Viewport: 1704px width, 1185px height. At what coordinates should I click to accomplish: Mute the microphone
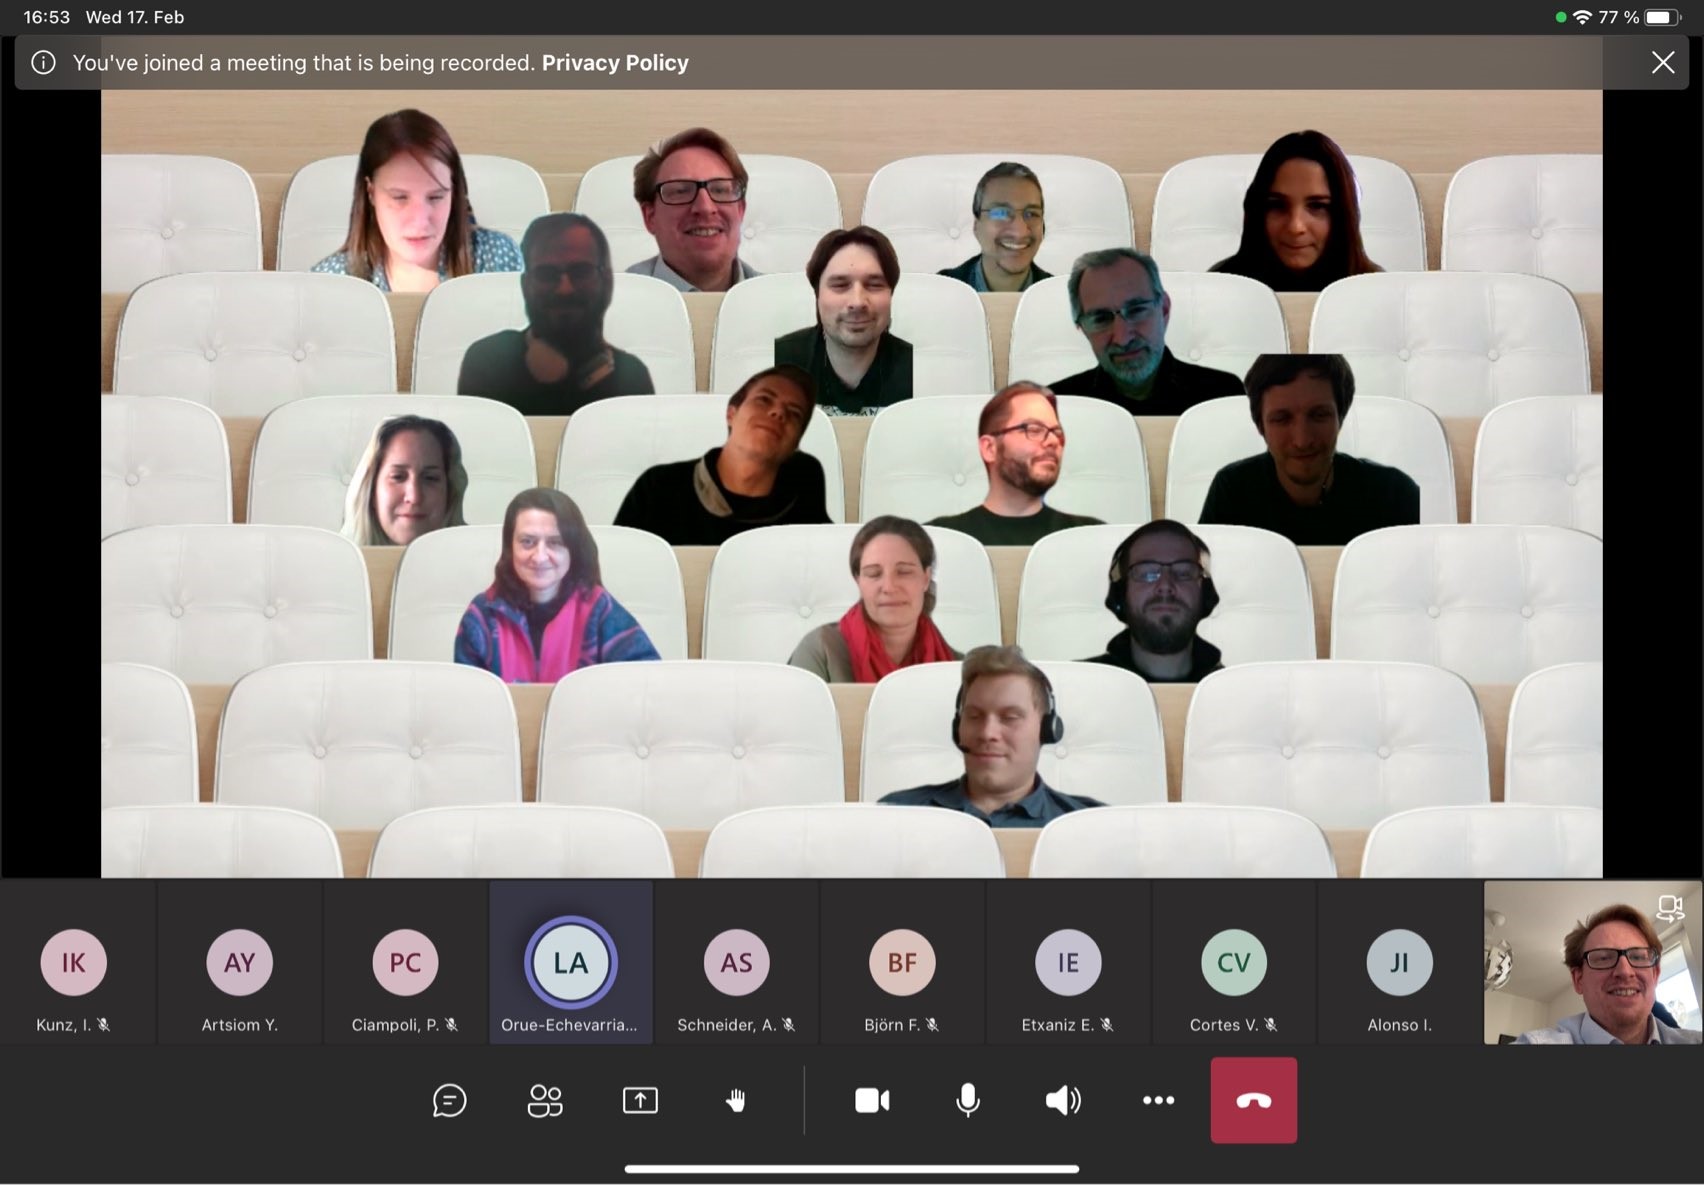pos(967,1100)
